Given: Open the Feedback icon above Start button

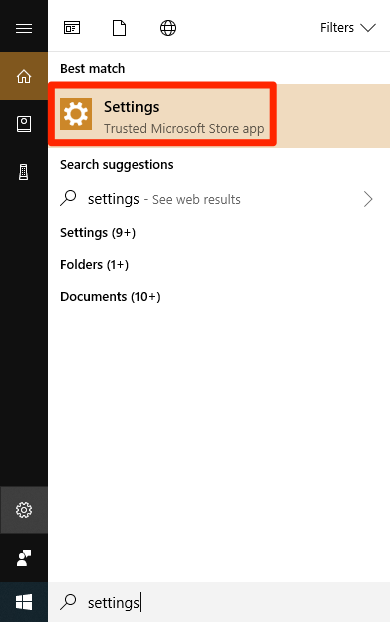Looking at the screenshot, I should pyautogui.click(x=24, y=558).
